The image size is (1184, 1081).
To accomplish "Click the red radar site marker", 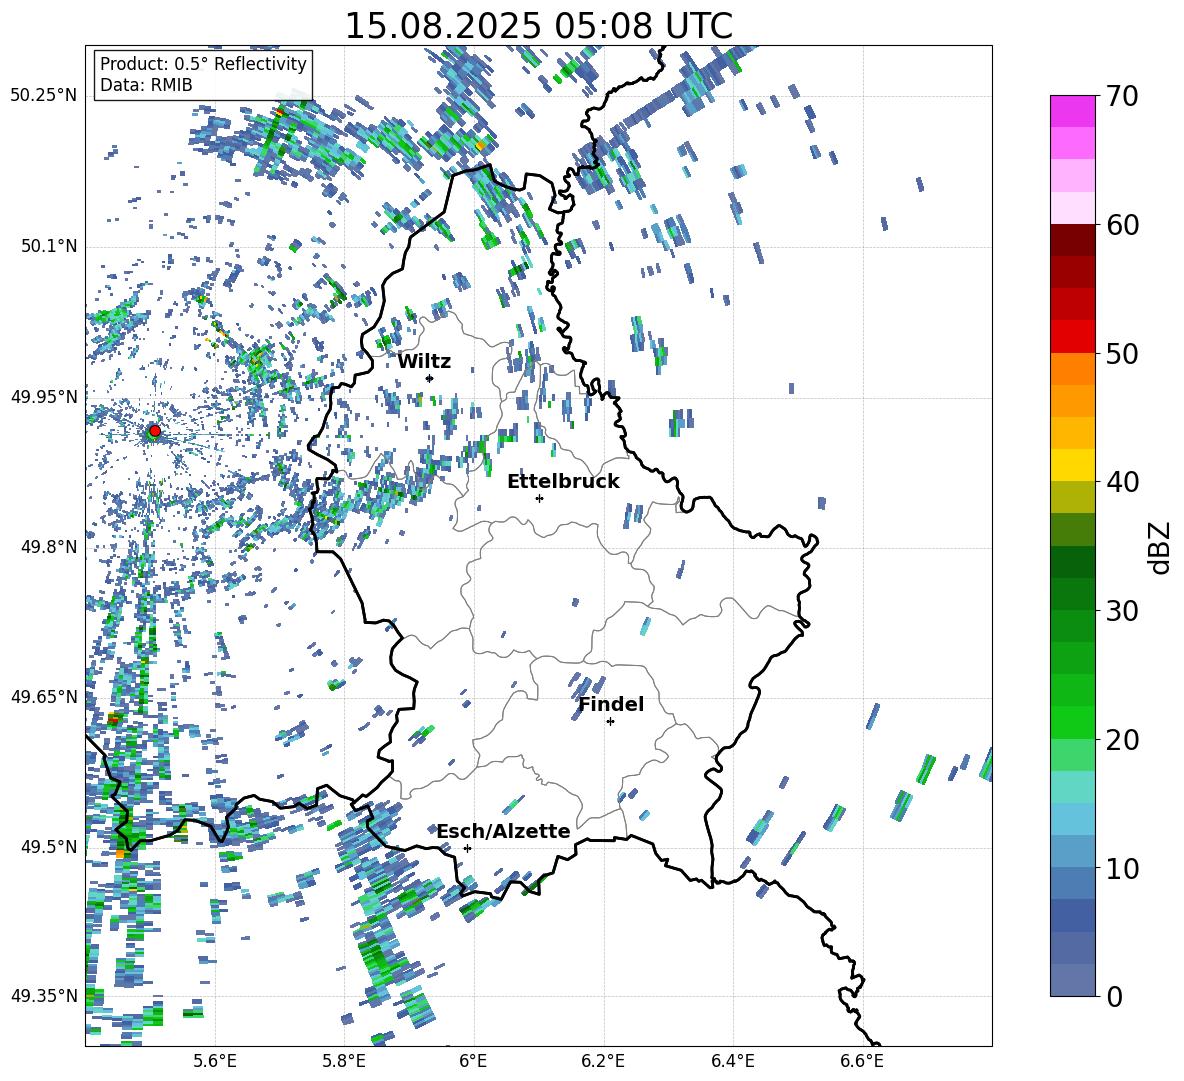I will click(155, 431).
